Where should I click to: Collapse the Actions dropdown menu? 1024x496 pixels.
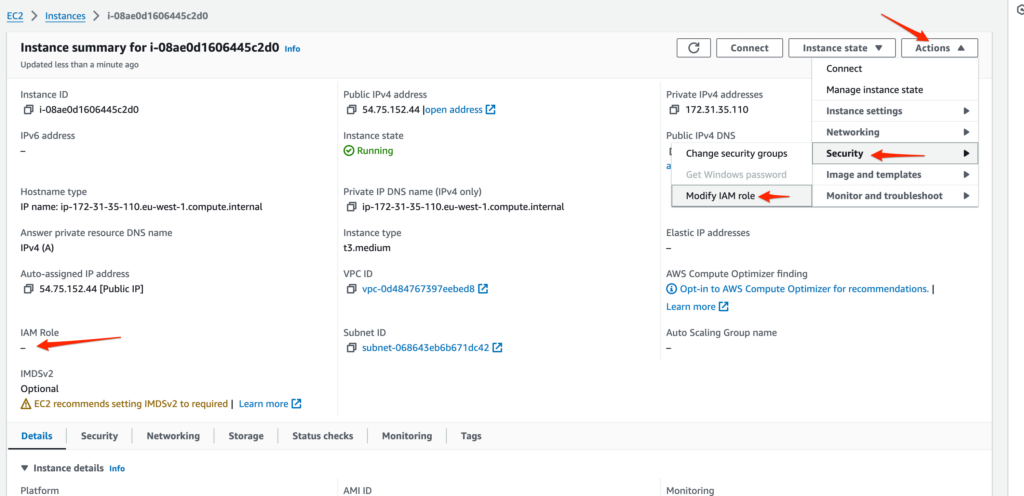(x=939, y=48)
